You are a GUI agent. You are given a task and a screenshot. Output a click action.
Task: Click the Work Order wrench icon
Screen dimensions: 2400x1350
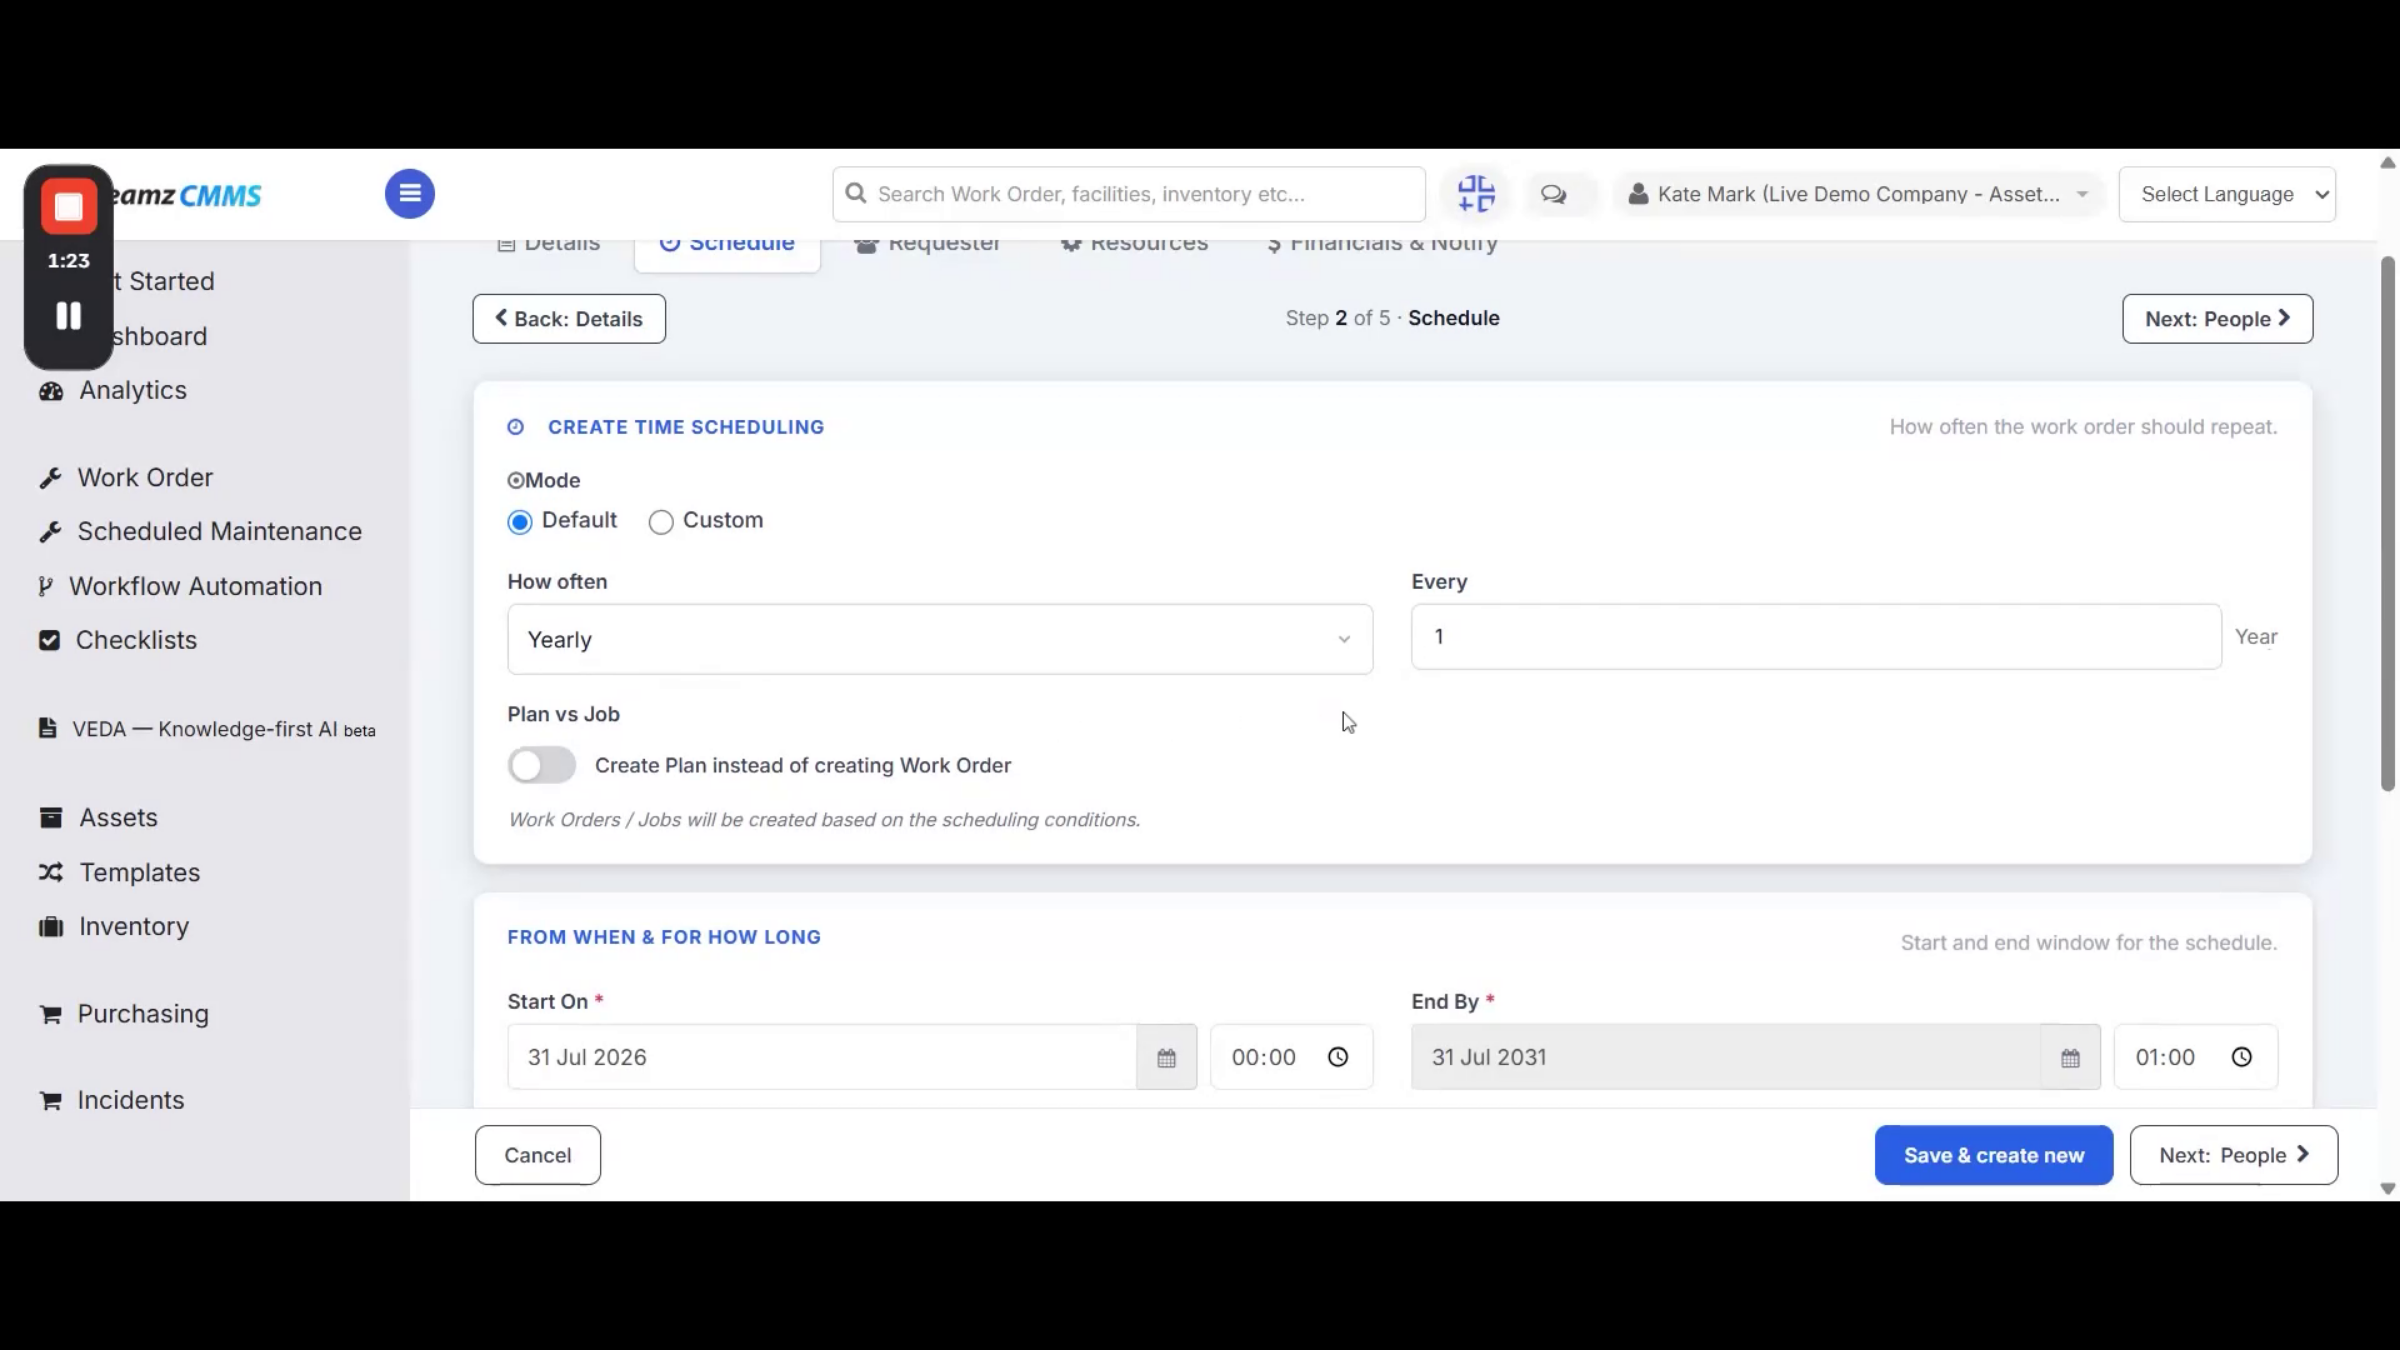[50, 478]
